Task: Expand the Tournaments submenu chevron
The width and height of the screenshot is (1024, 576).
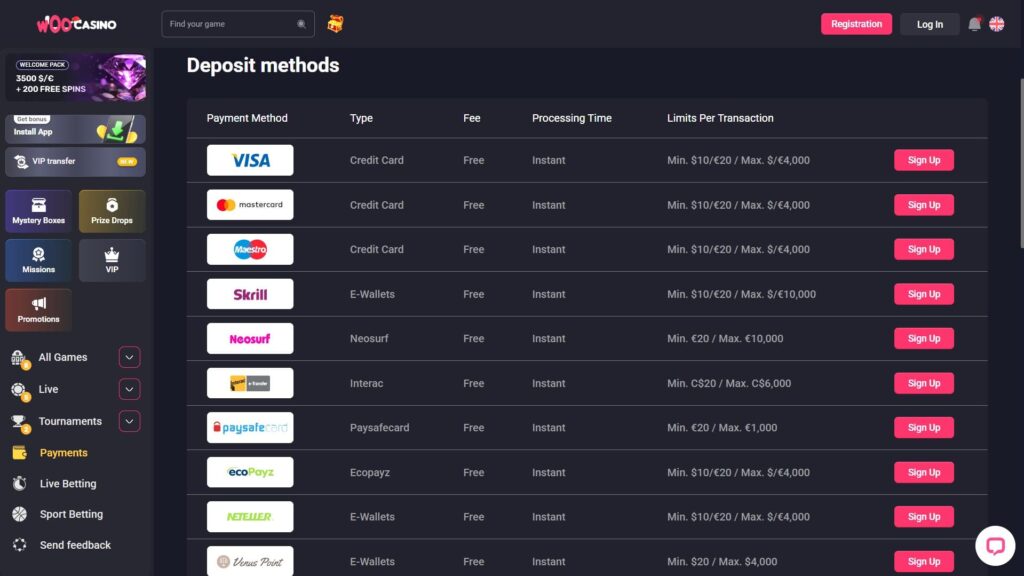Action: point(129,421)
